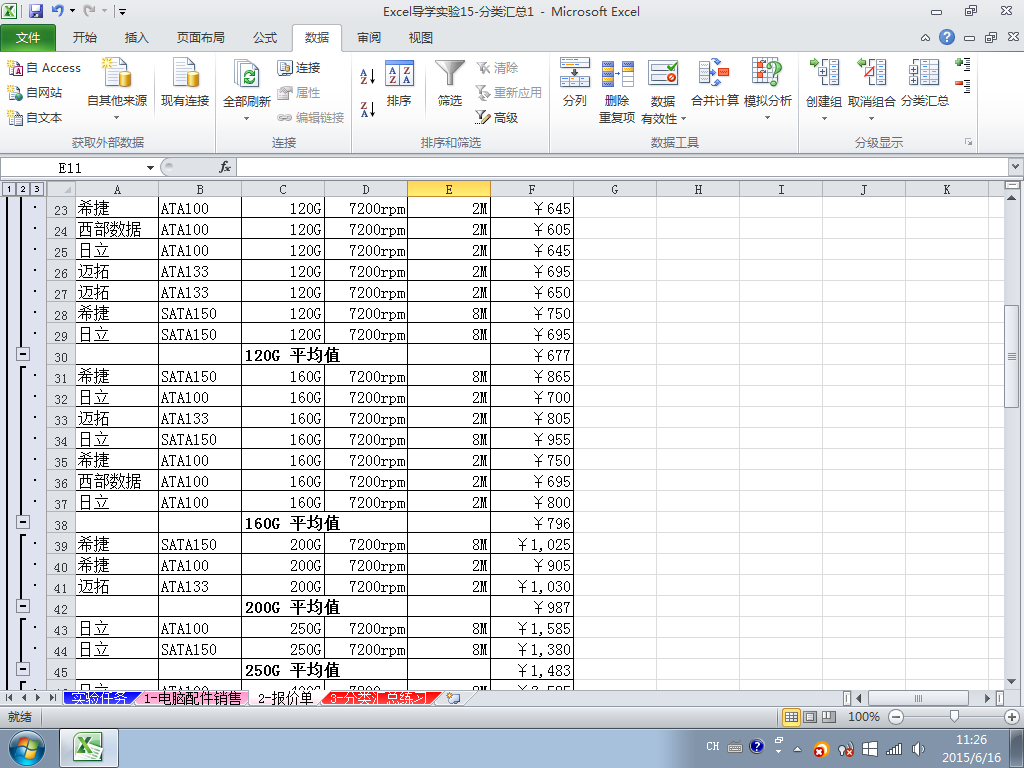Switch to Normal view in status bar
The height and width of the screenshot is (768, 1024).
coord(791,717)
